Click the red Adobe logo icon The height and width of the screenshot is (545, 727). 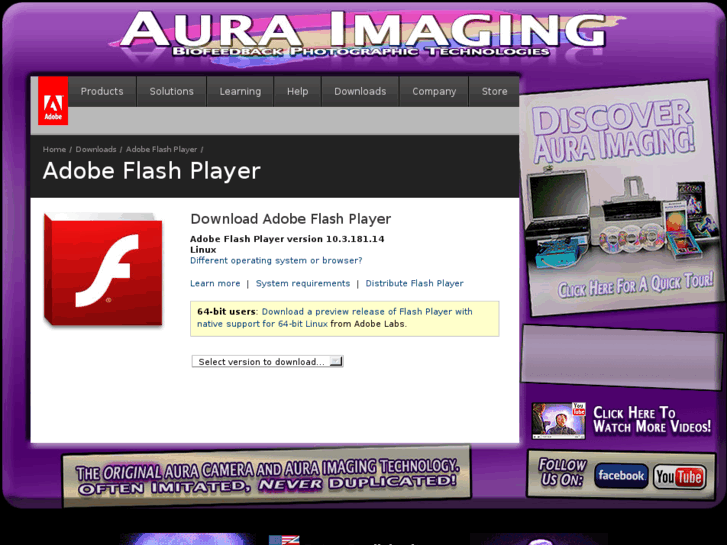[x=53, y=101]
